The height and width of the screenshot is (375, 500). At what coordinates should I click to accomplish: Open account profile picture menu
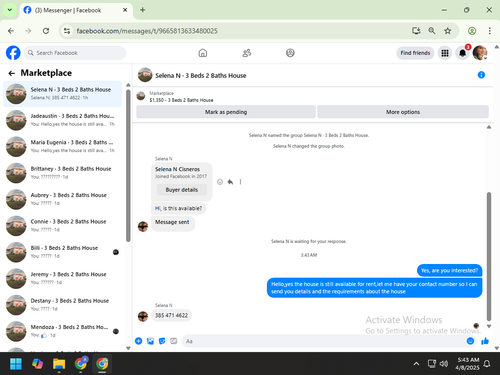click(x=480, y=53)
